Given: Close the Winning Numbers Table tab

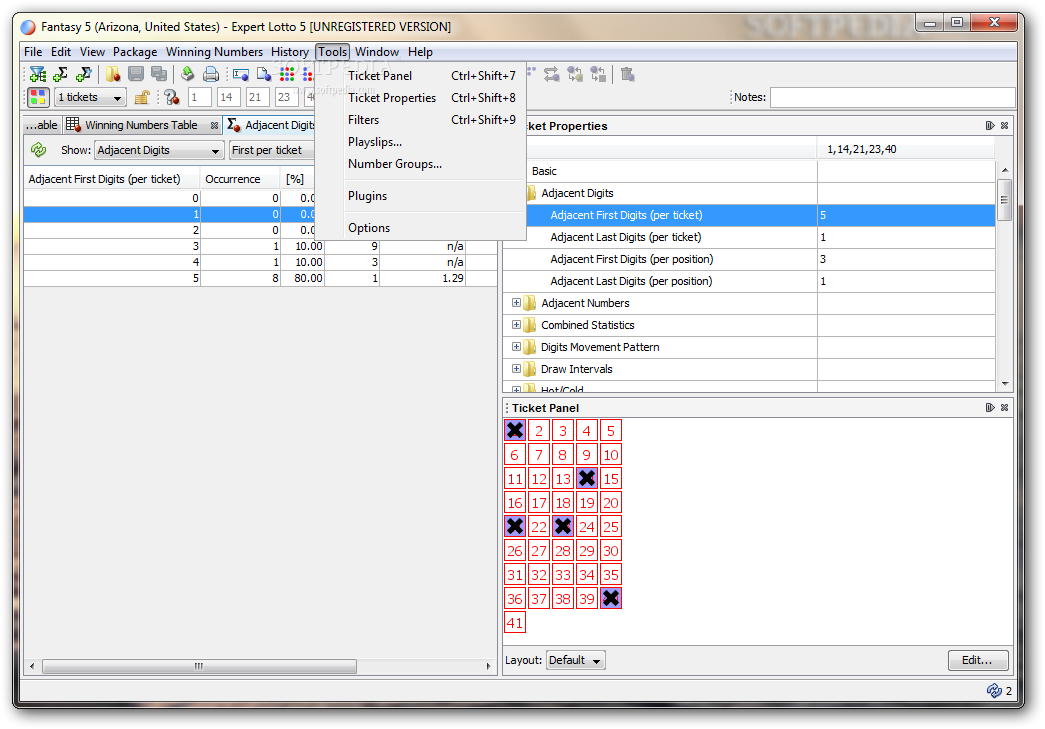Looking at the screenshot, I should 214,125.
